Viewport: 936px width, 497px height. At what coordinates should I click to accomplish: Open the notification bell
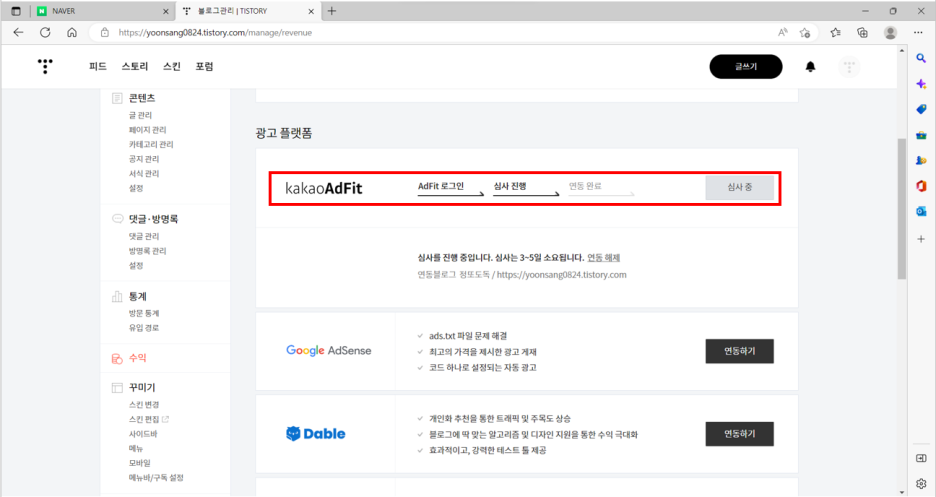(x=810, y=67)
